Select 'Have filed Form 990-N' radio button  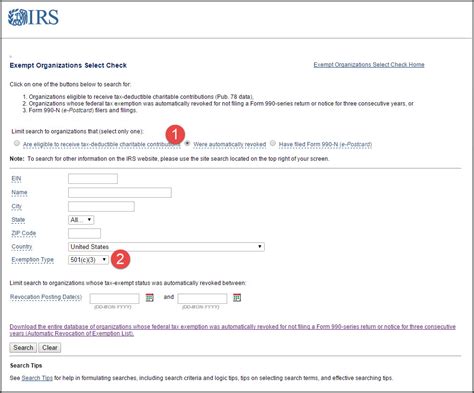273,143
